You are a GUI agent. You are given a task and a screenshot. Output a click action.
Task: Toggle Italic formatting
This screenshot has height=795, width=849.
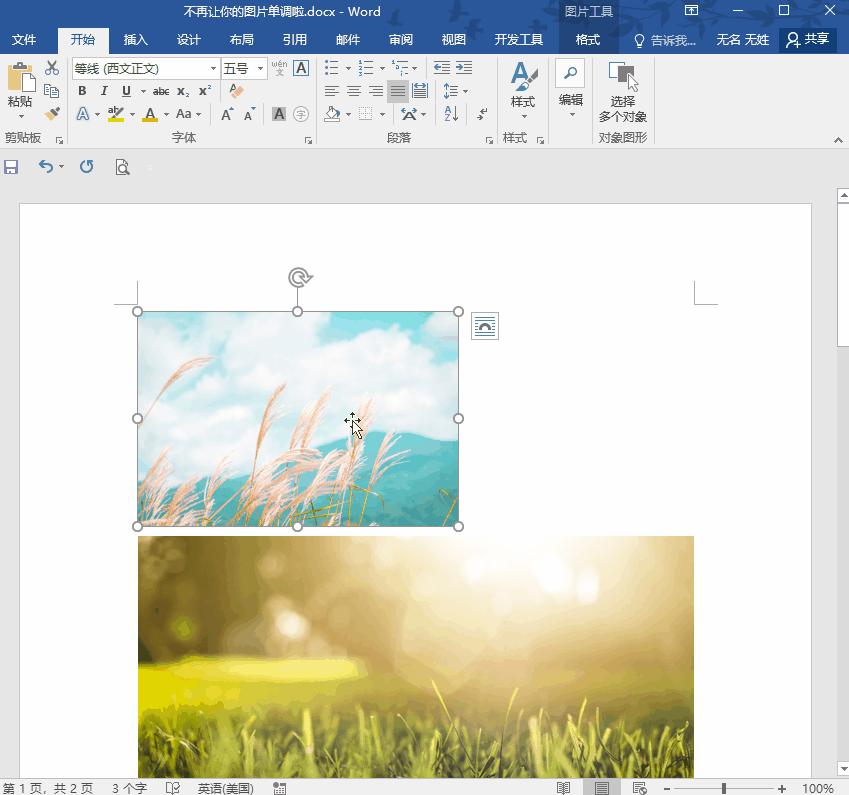104,91
